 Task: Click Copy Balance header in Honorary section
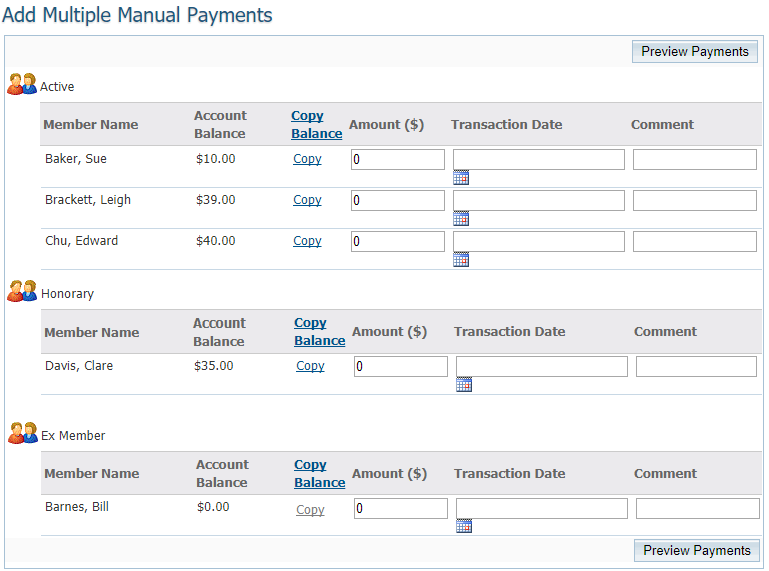[319, 332]
